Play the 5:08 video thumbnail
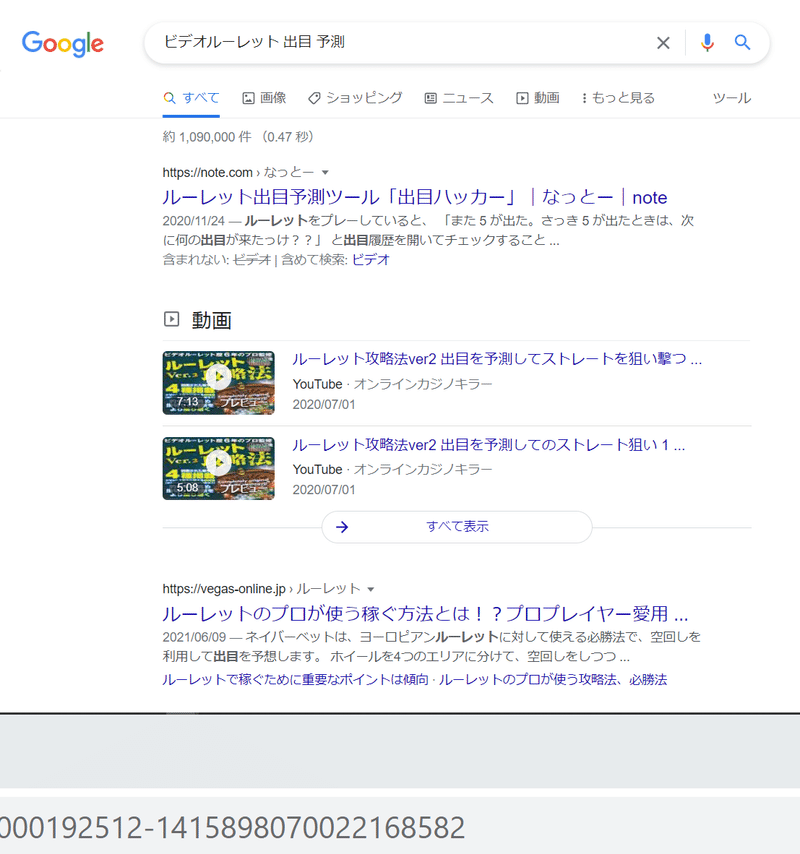Image resolution: width=800 pixels, height=854 pixels. pos(218,468)
